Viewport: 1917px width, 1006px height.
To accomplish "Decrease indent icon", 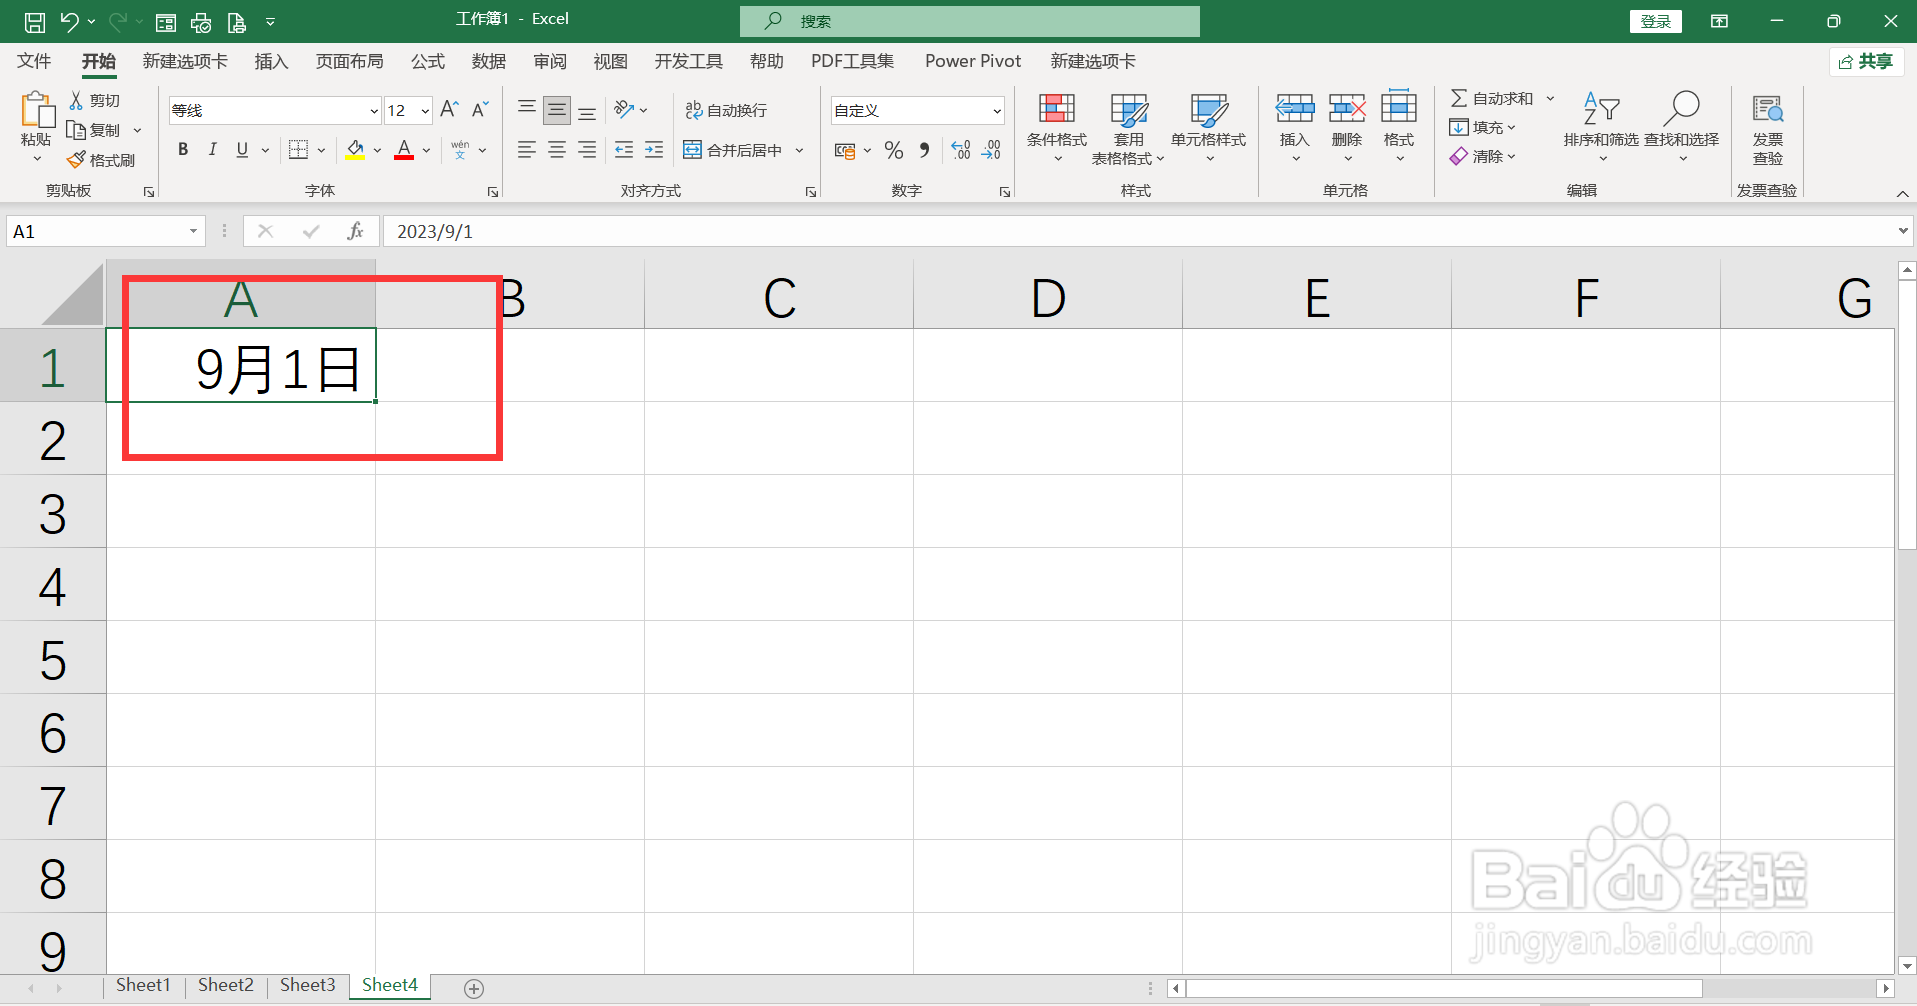I will [624, 150].
